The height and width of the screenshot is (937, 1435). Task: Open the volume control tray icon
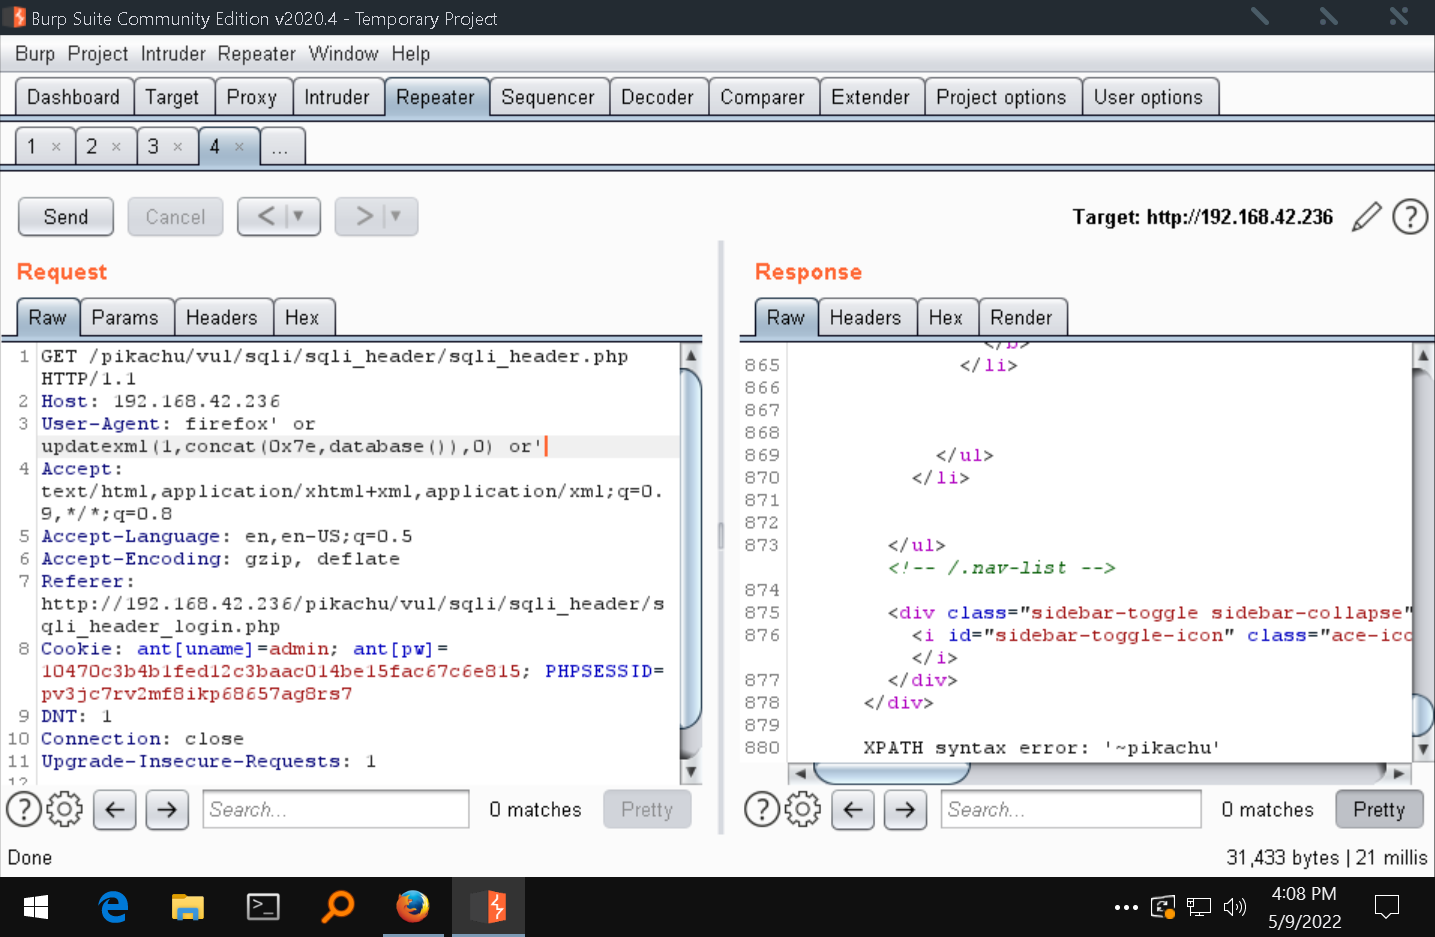[x=1235, y=907]
